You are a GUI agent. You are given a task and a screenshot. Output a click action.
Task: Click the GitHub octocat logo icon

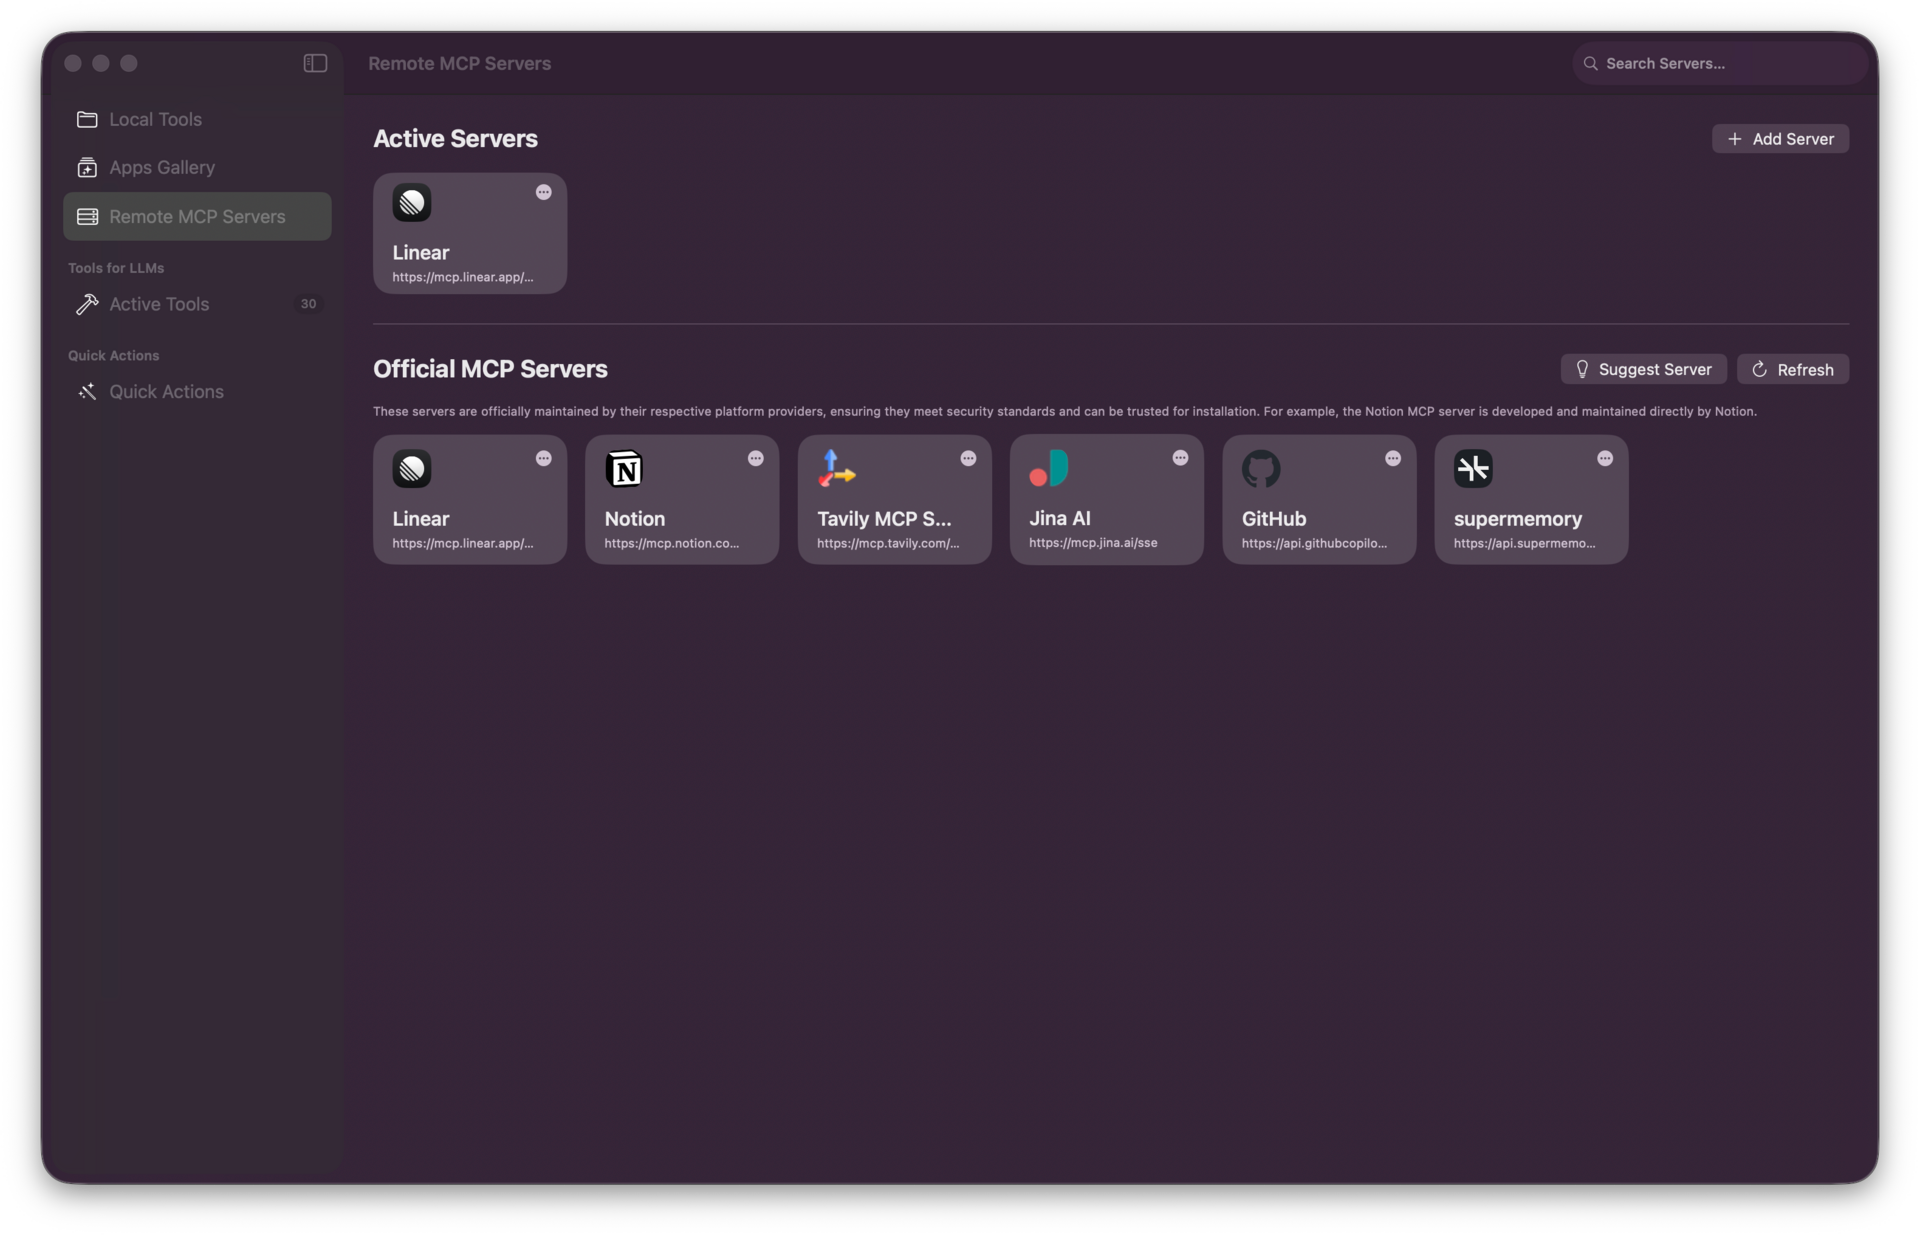[1261, 469]
